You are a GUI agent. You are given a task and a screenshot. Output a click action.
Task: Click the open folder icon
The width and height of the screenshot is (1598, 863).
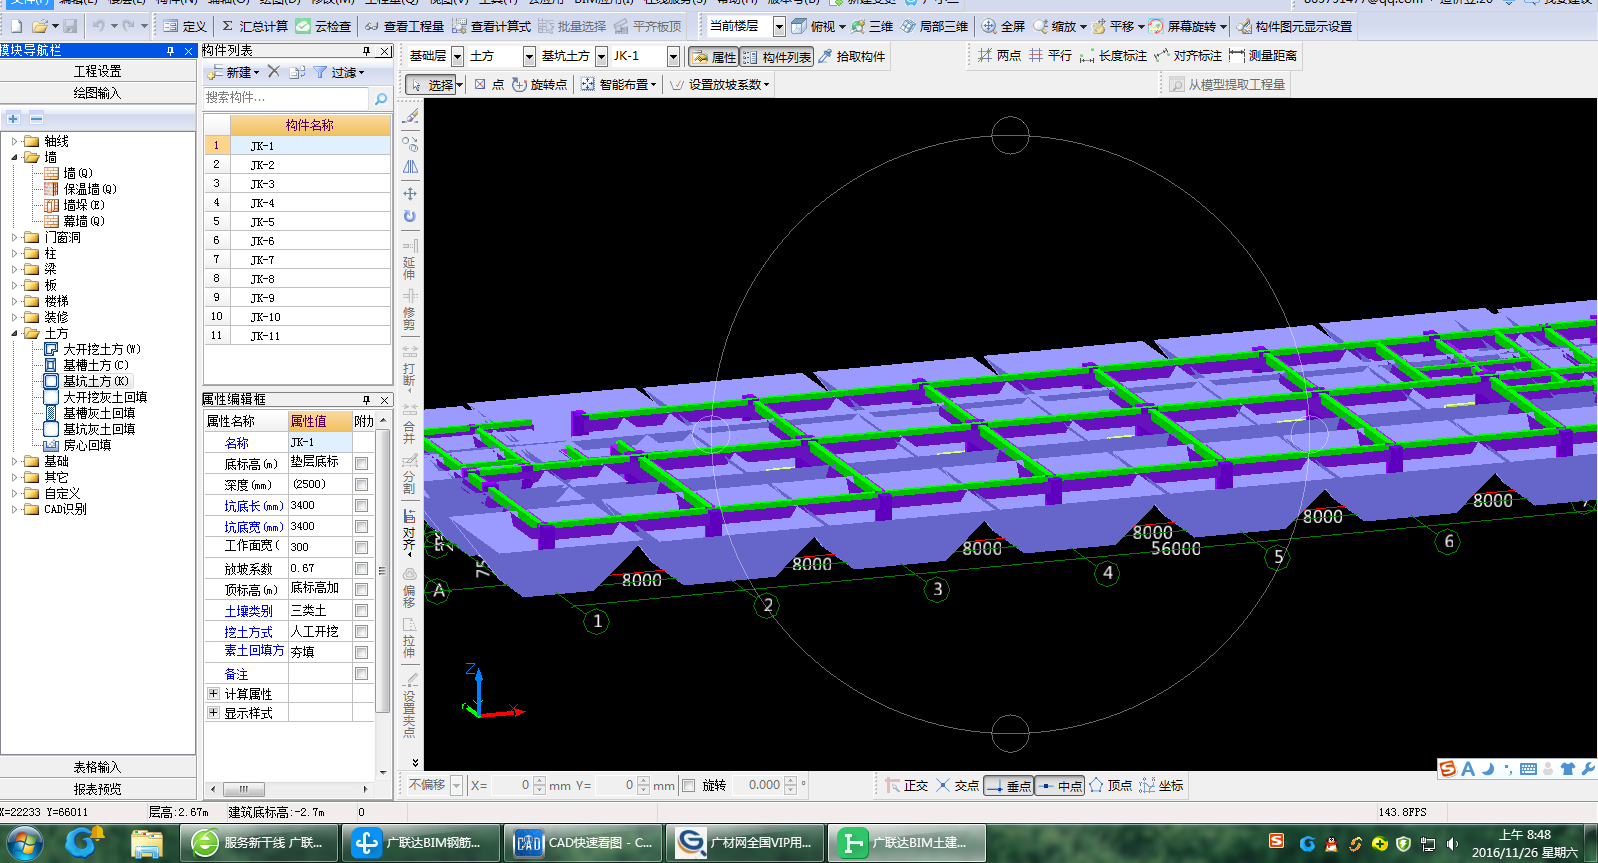click(x=39, y=26)
